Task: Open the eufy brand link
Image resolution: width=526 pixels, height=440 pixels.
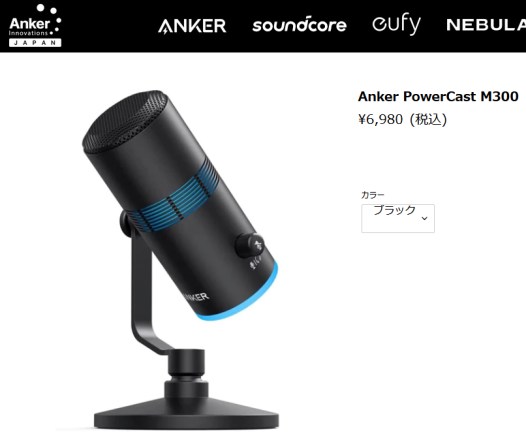Action: pyautogui.click(x=396, y=24)
